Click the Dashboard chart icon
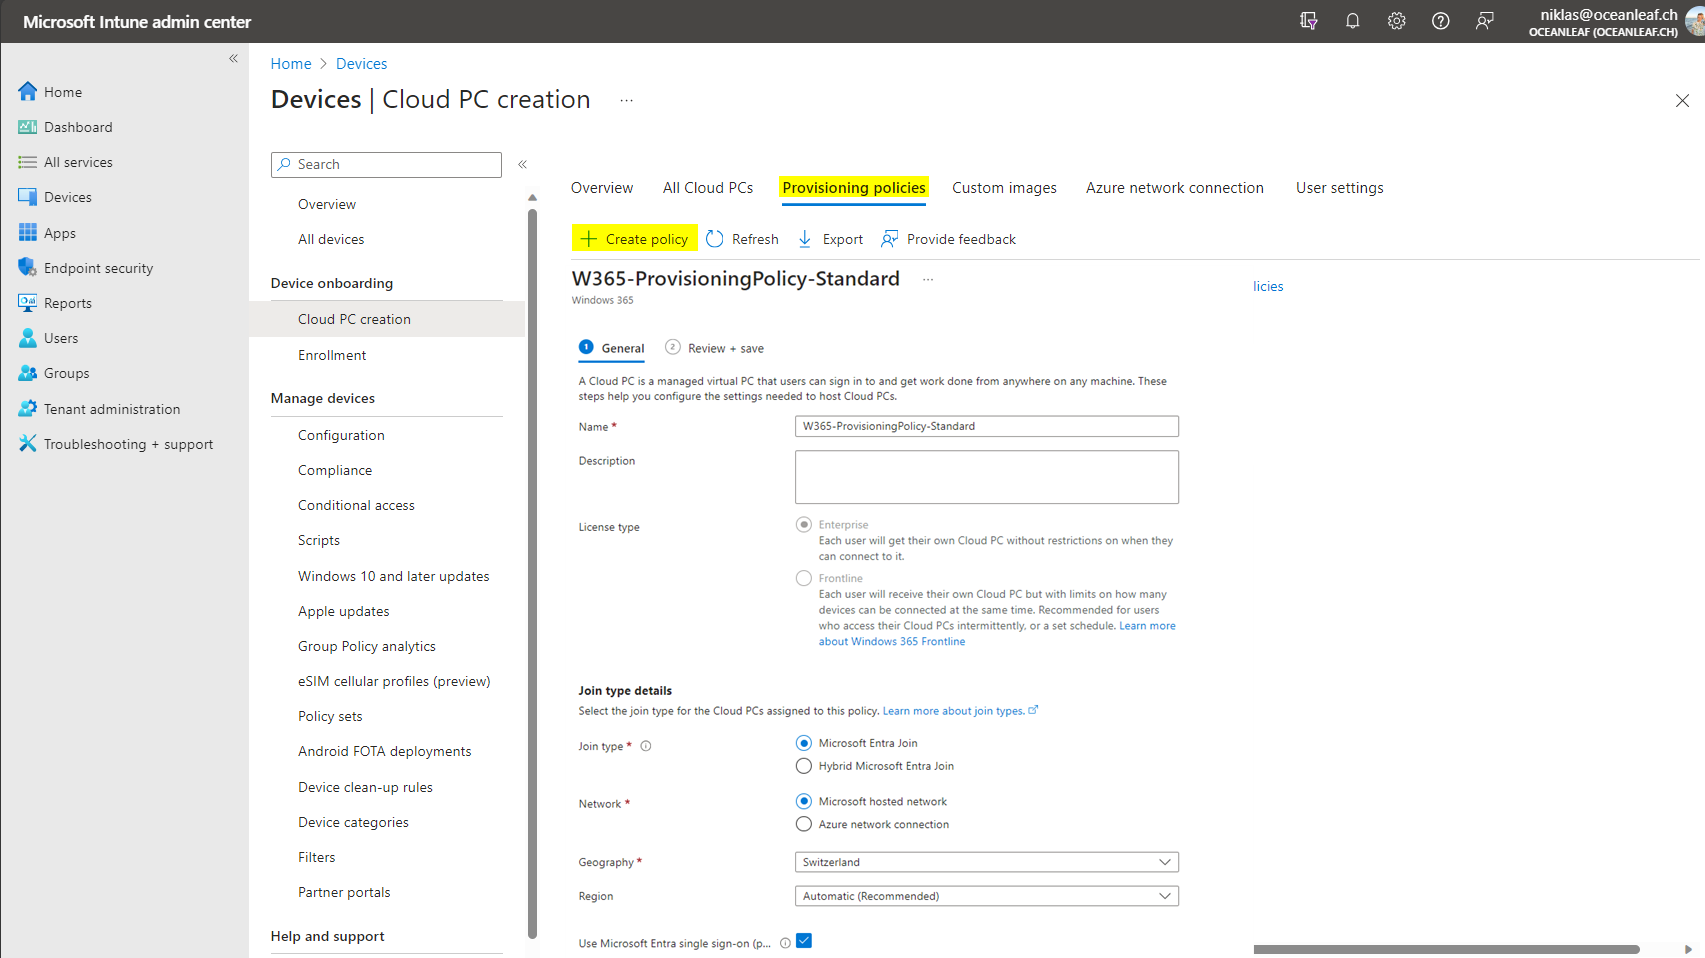This screenshot has height=958, width=1705. (x=28, y=127)
